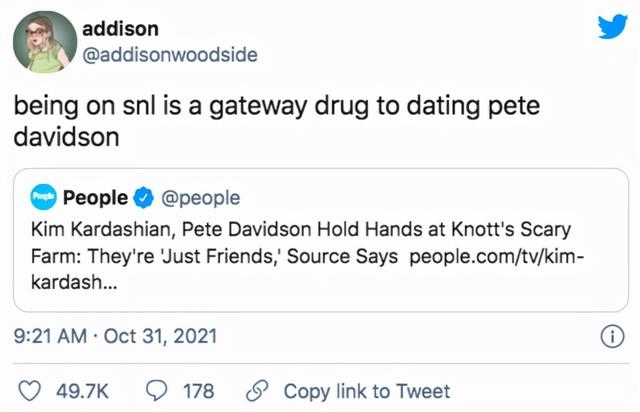Click the display name "addison"
The width and height of the screenshot is (640, 412).
(119, 28)
